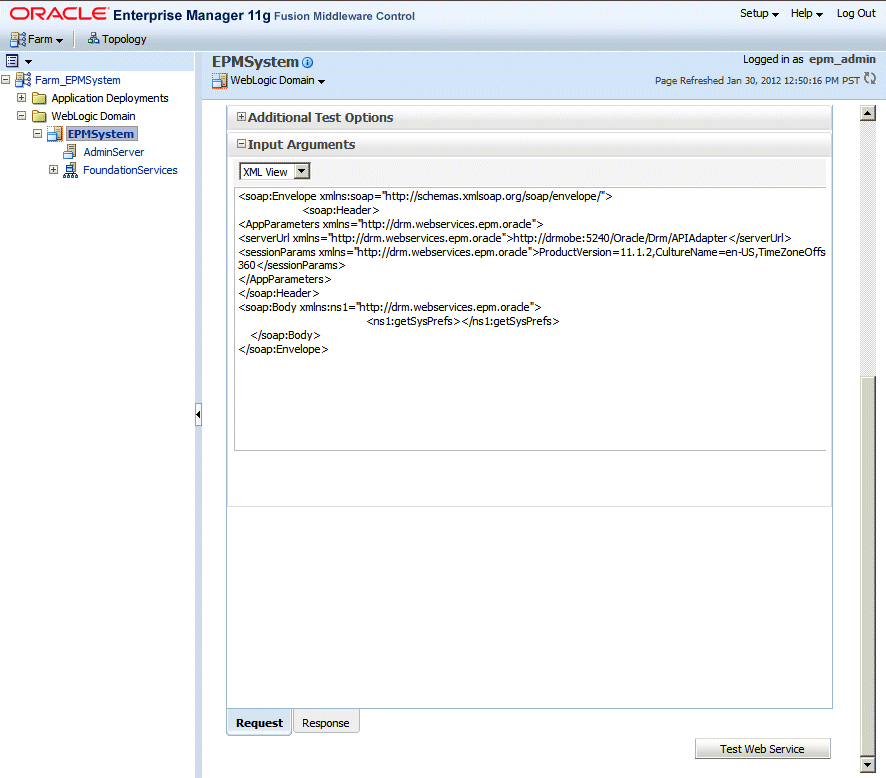
Task: Click the Farm menu icon
Action: coord(18,39)
